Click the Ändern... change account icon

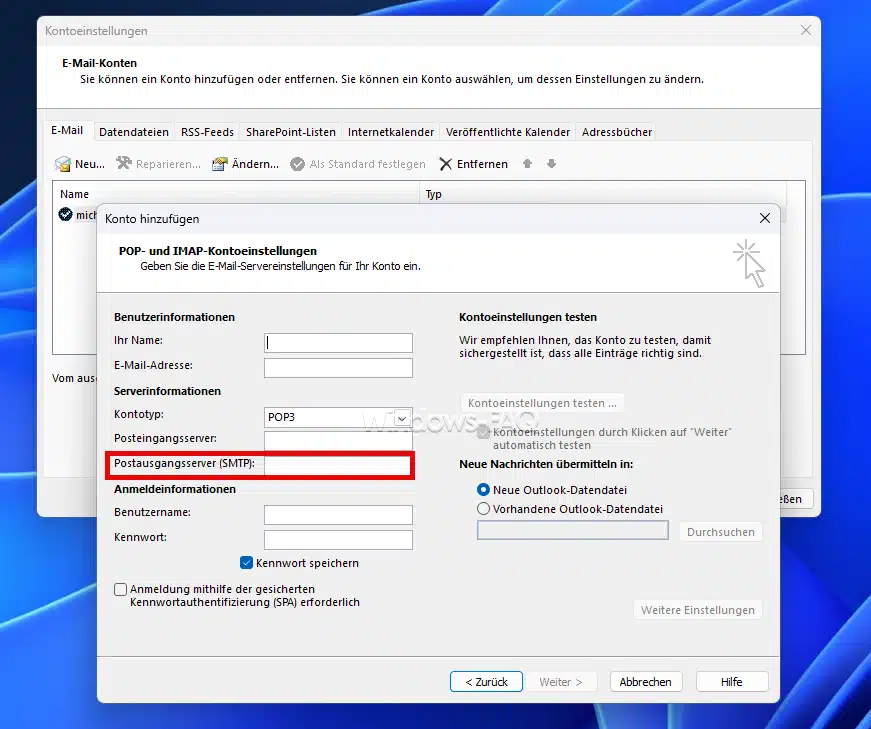[x=220, y=164]
